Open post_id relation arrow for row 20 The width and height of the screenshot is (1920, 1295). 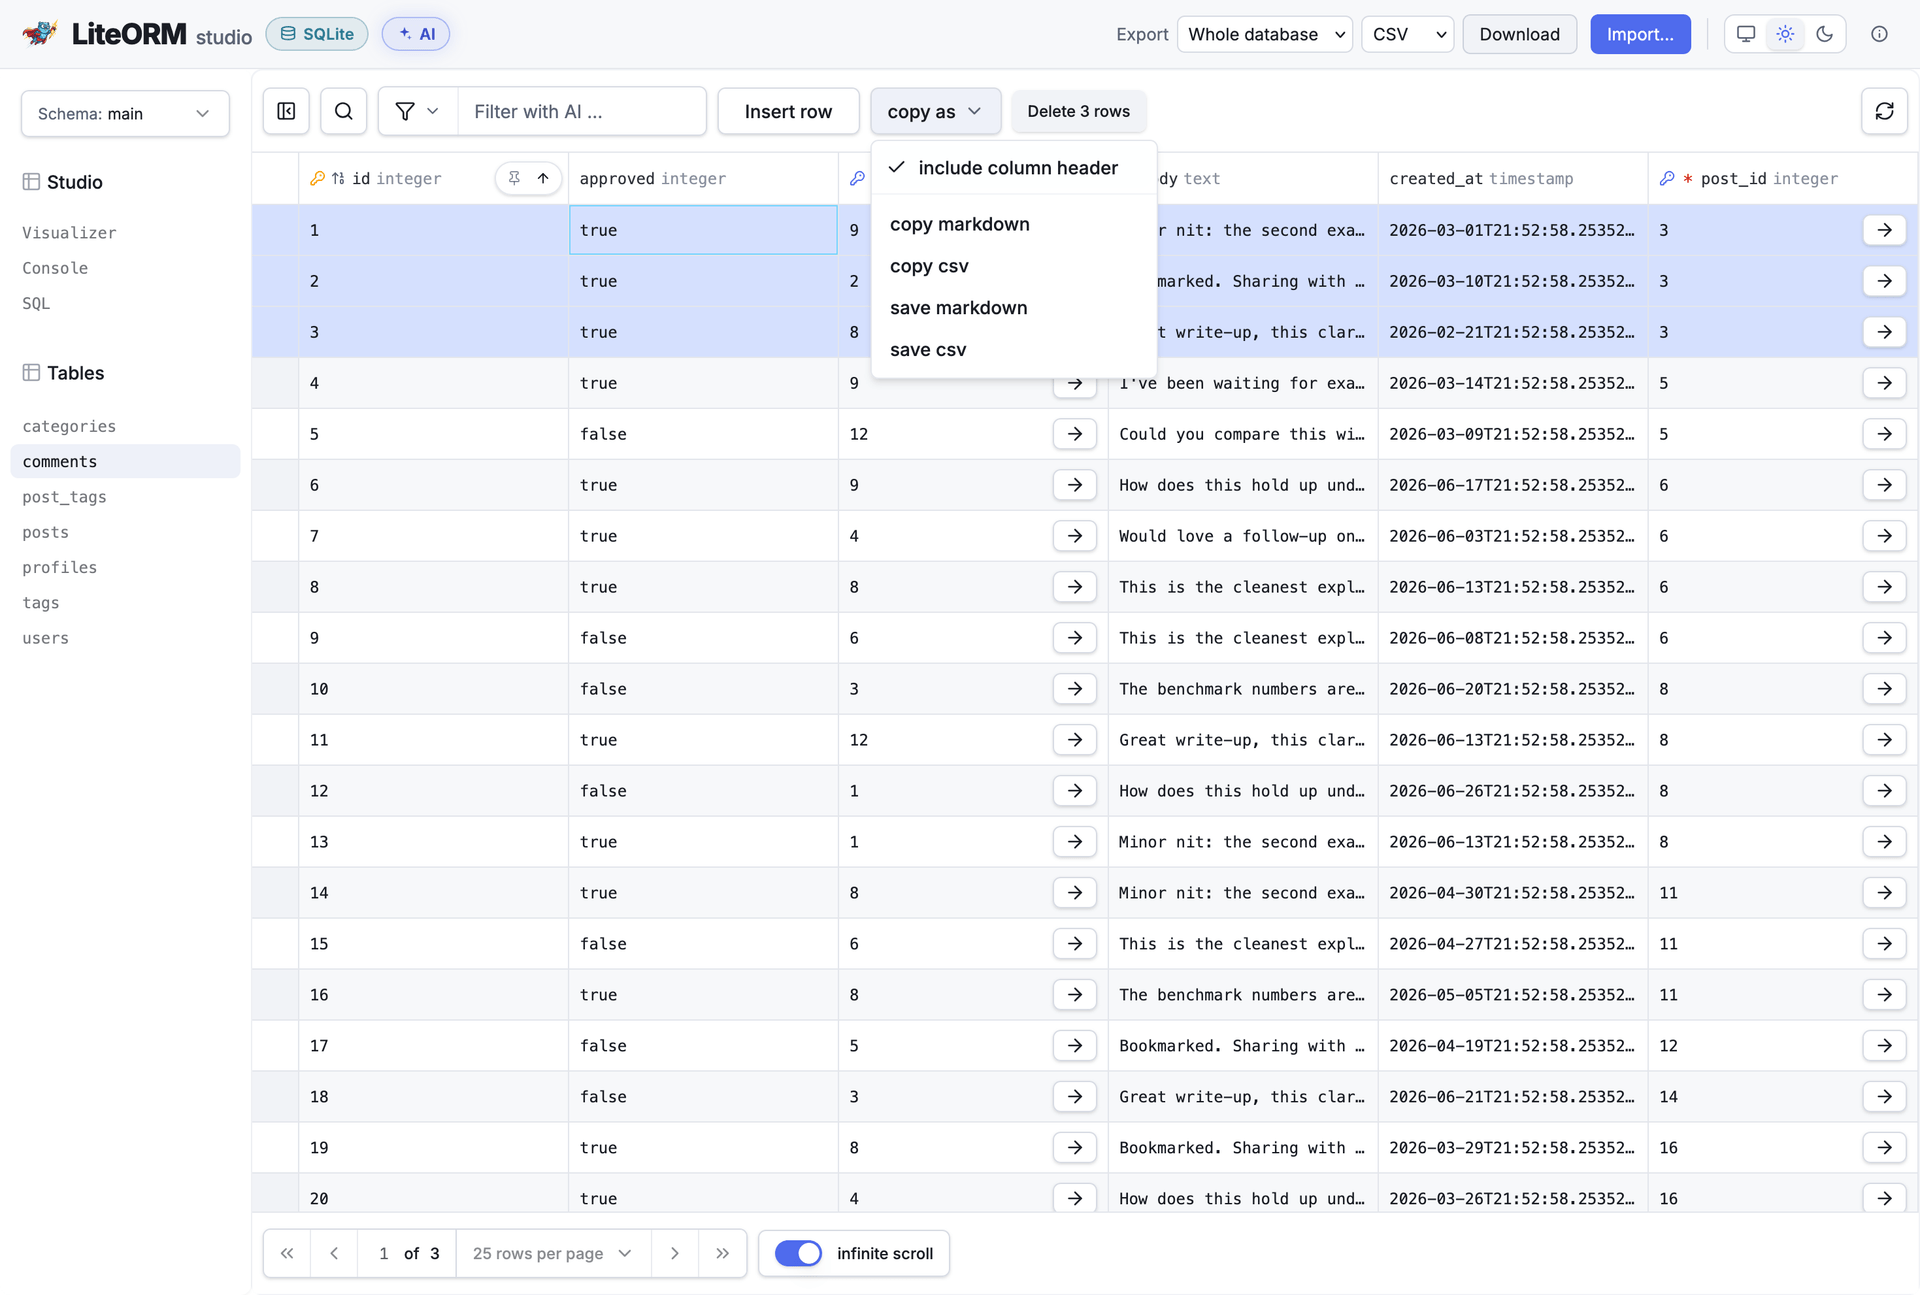[x=1884, y=1198]
